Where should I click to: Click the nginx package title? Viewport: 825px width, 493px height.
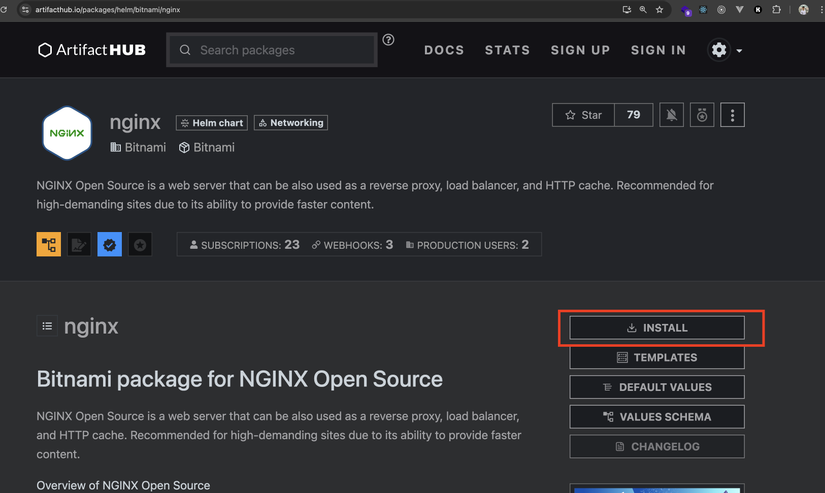[x=135, y=122]
